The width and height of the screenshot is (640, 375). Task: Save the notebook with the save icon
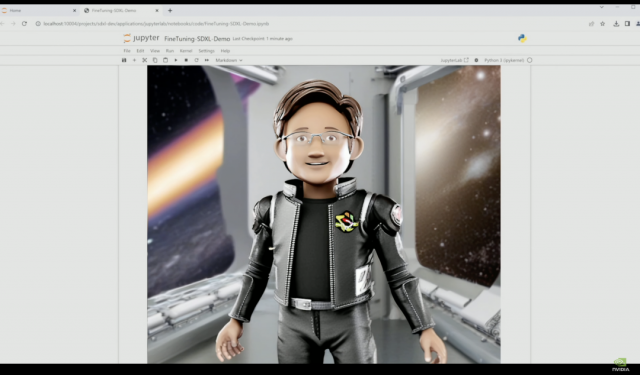124,60
